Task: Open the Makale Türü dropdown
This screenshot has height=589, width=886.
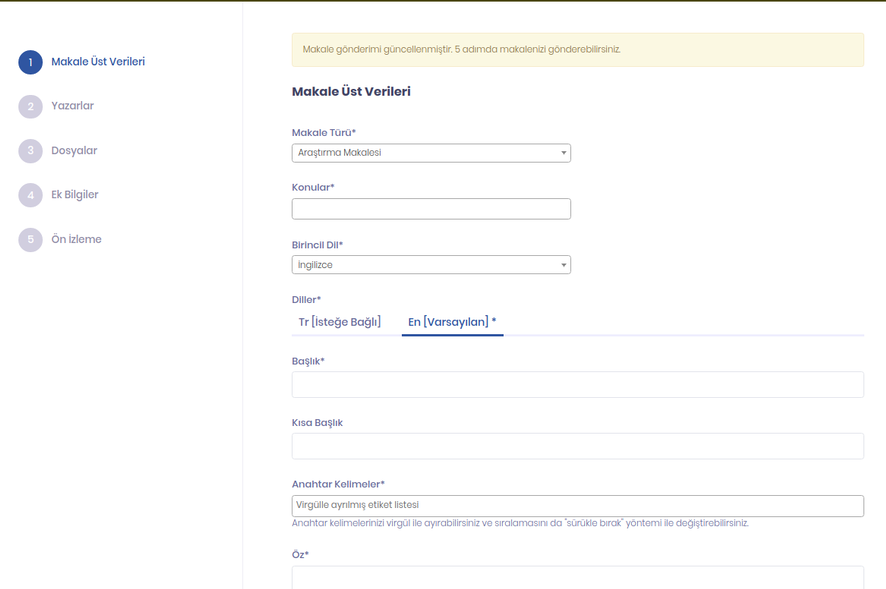Action: [431, 153]
